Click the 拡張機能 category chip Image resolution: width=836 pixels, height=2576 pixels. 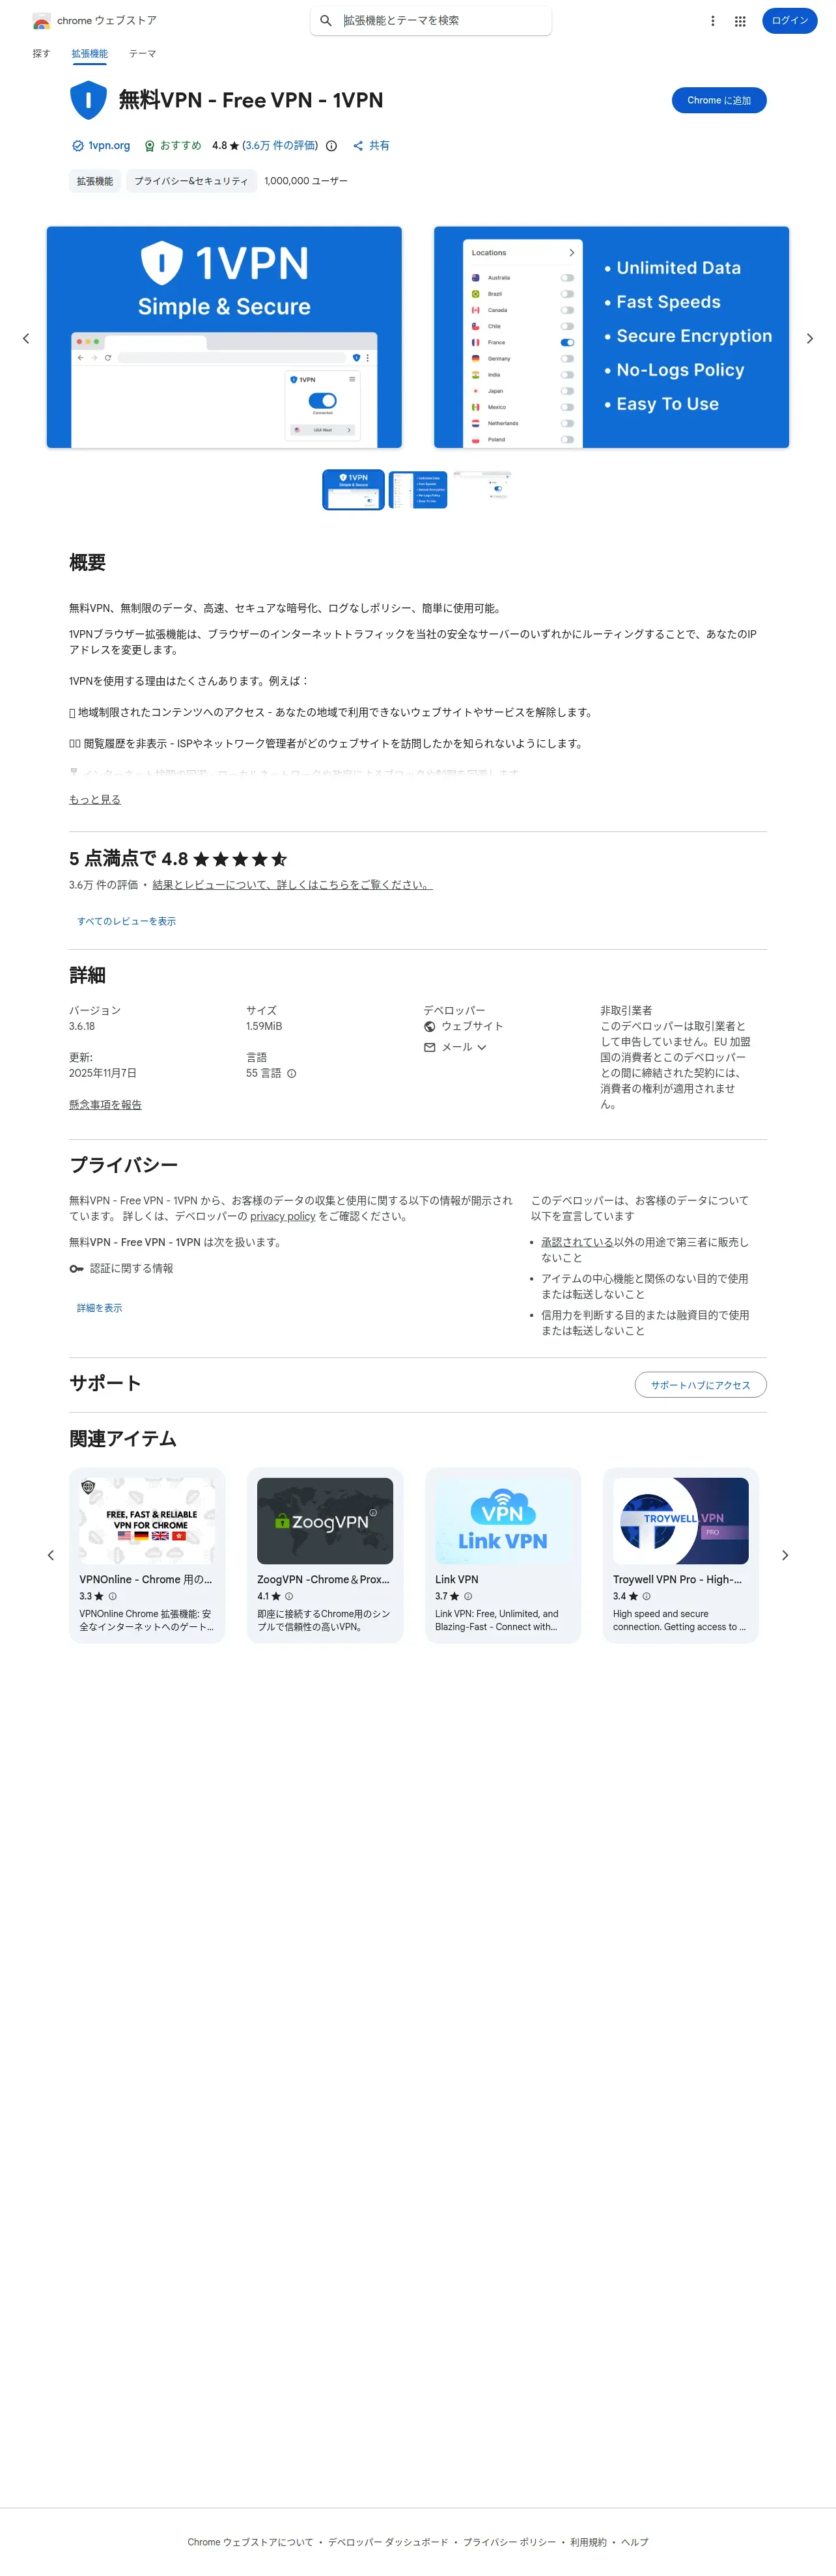95,181
